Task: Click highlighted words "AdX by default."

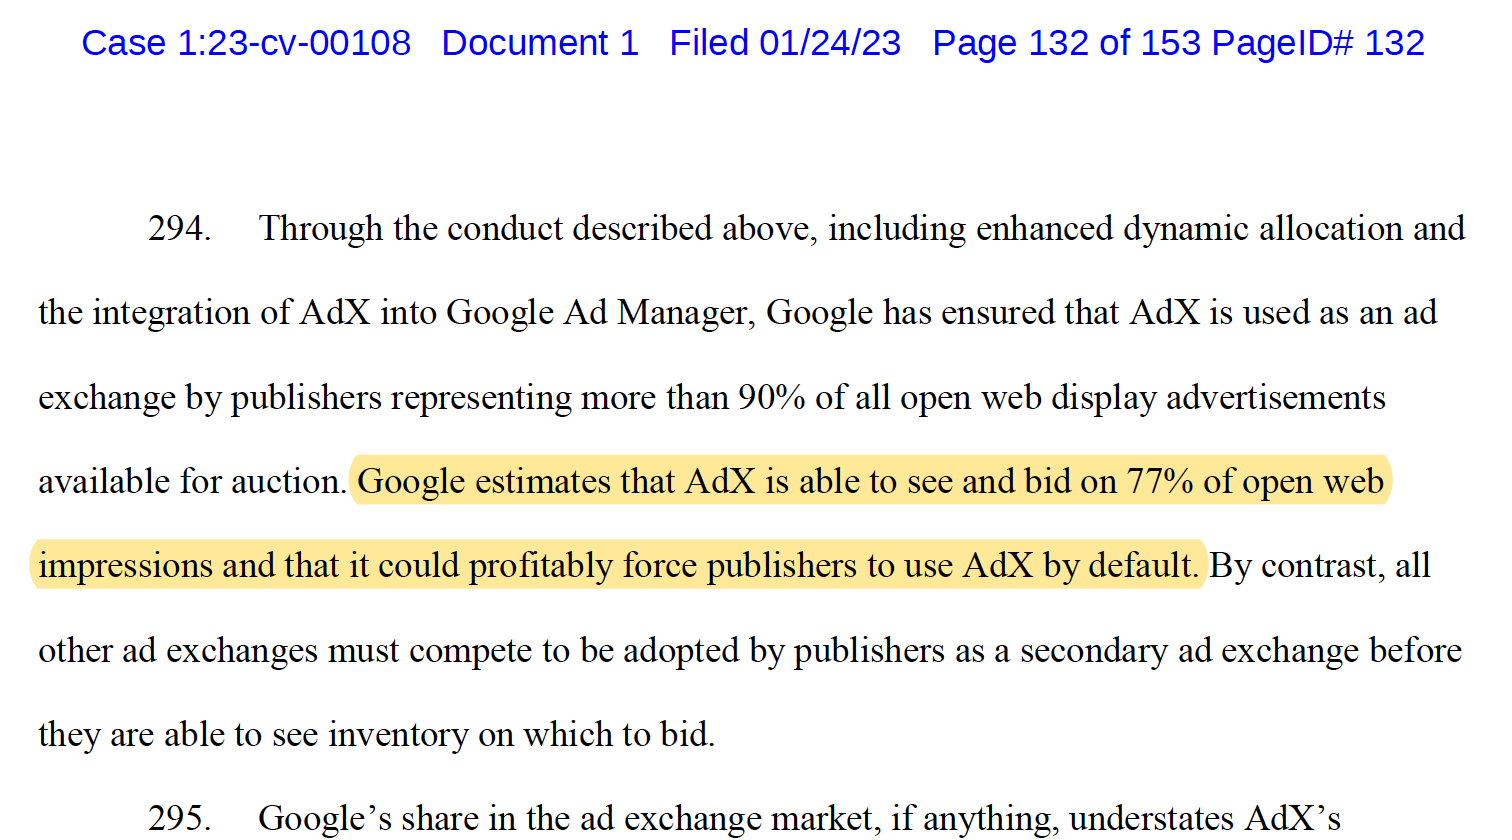Action: tap(1081, 566)
